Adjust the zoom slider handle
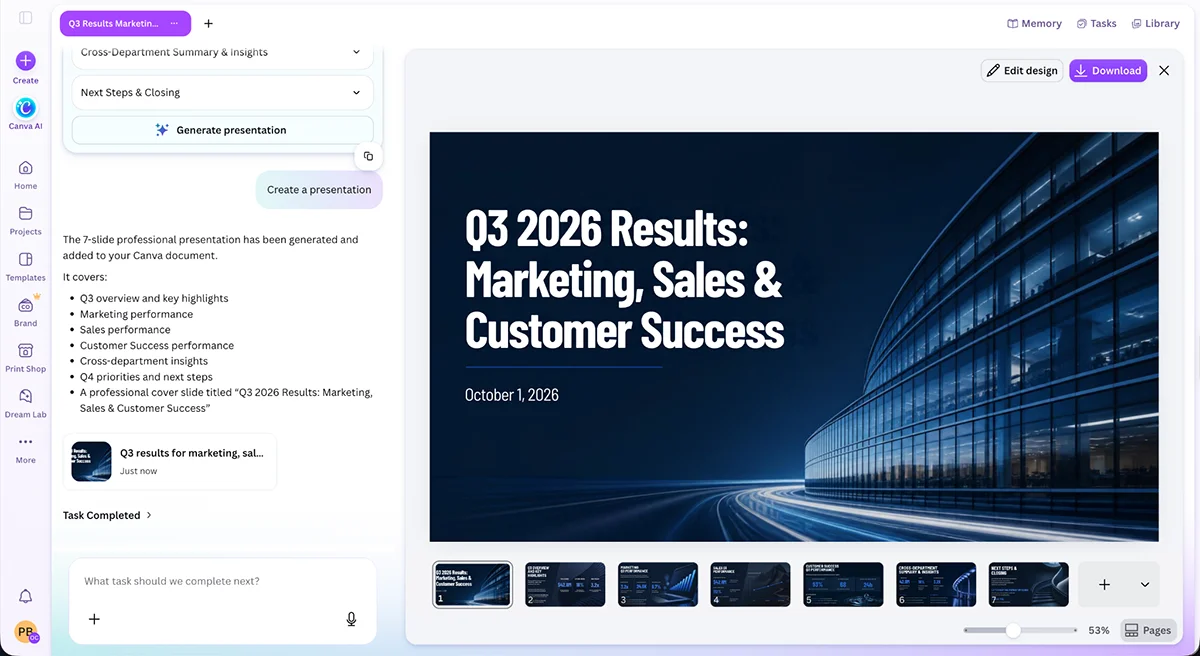This screenshot has width=1200, height=656. coord(1013,630)
